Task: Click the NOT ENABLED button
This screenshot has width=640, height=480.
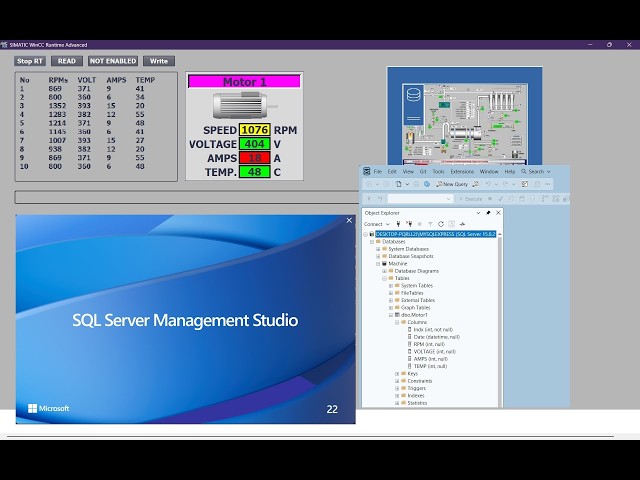Action: click(113, 61)
